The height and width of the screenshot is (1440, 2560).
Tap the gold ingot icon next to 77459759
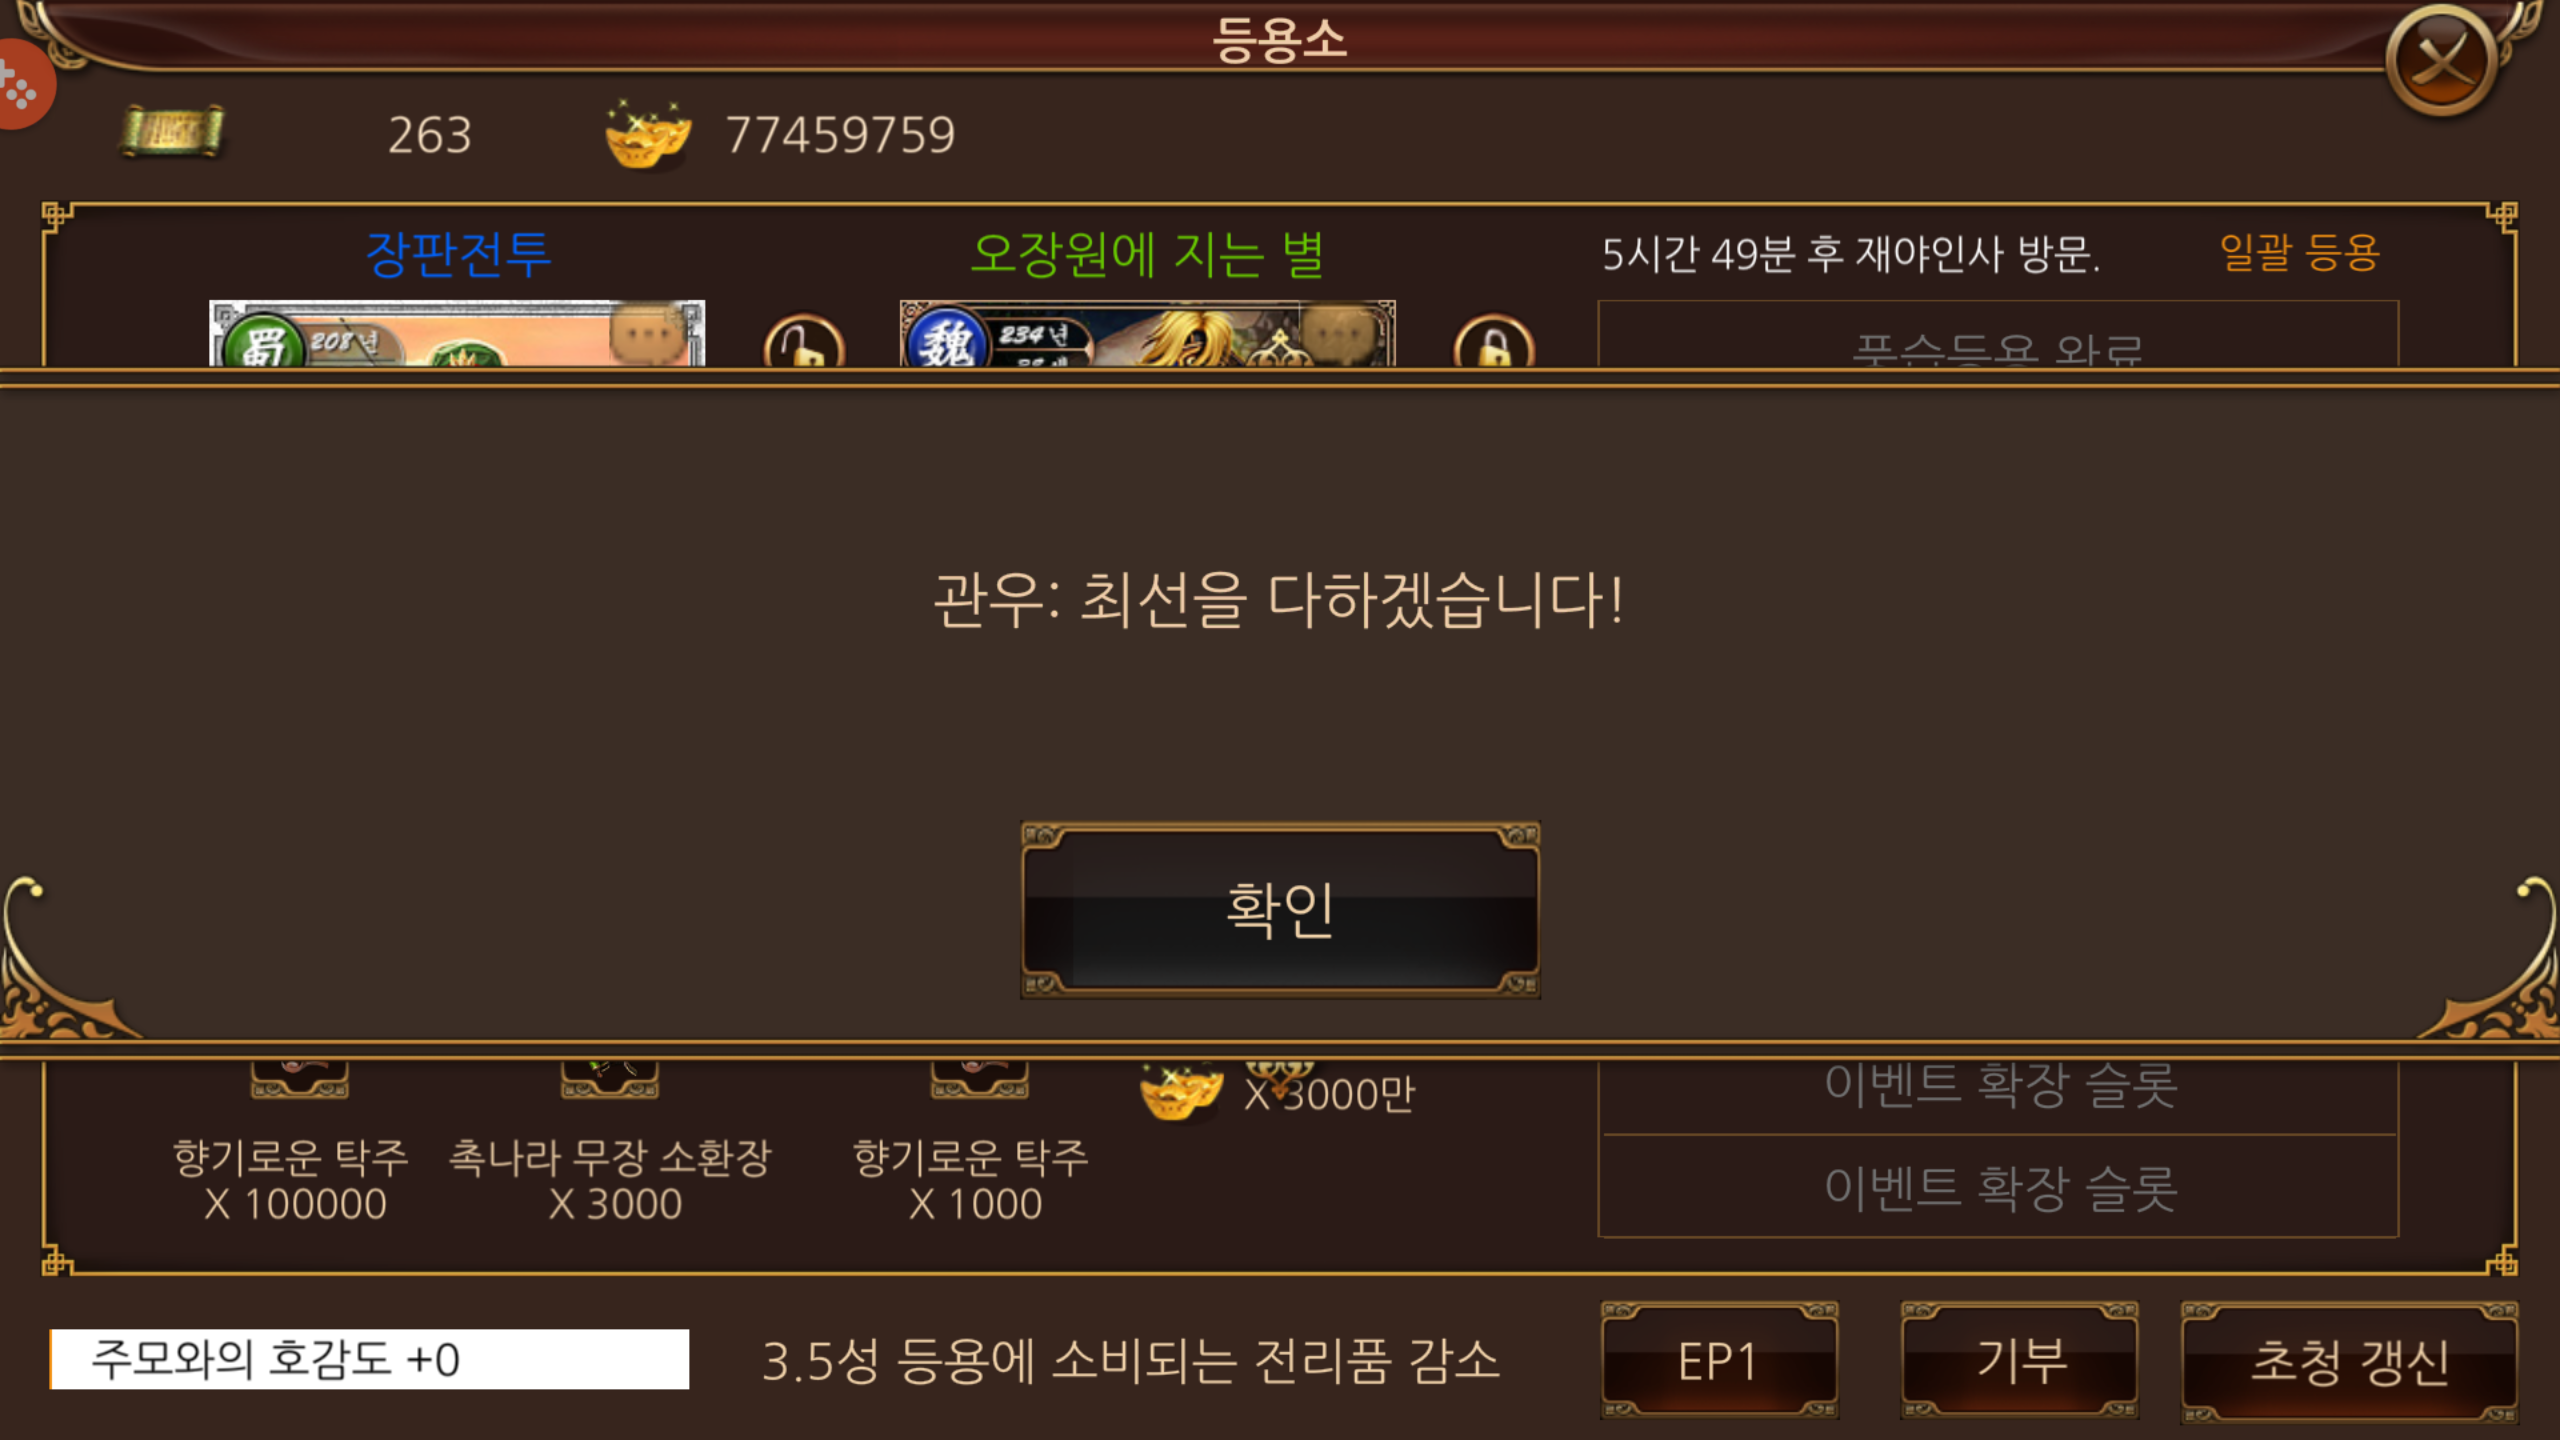point(647,134)
